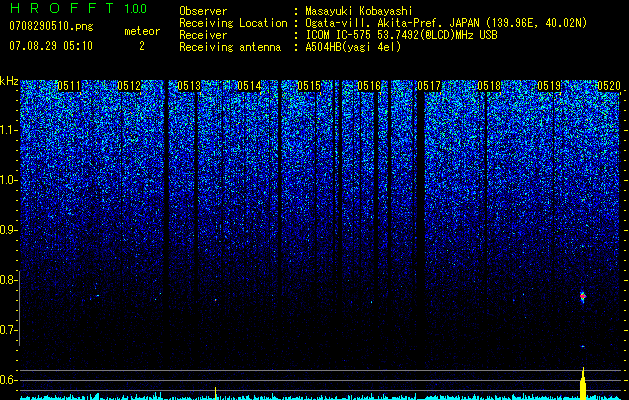Select the filename 0708290510.png
The height and width of the screenshot is (400, 629).
(x=51, y=27)
